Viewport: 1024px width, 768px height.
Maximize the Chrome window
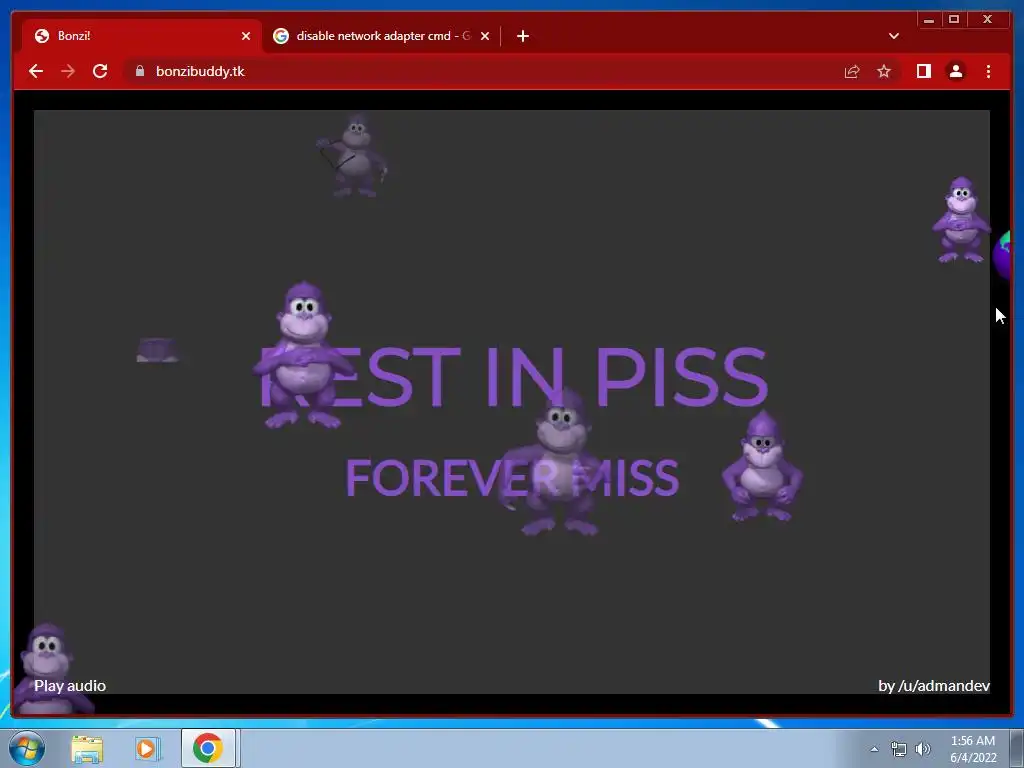954,20
